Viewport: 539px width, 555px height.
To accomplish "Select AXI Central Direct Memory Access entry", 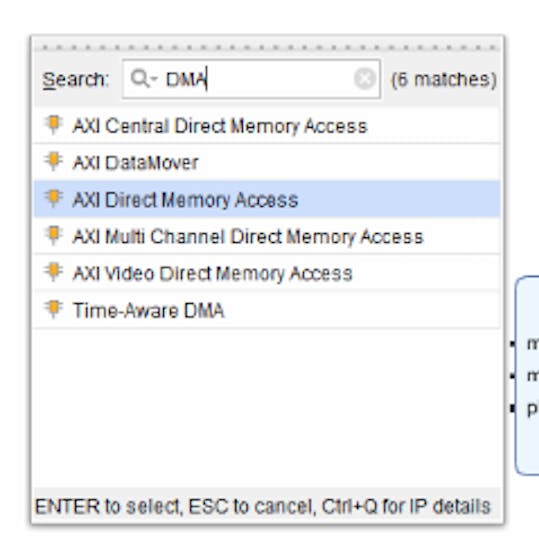I will (267, 126).
